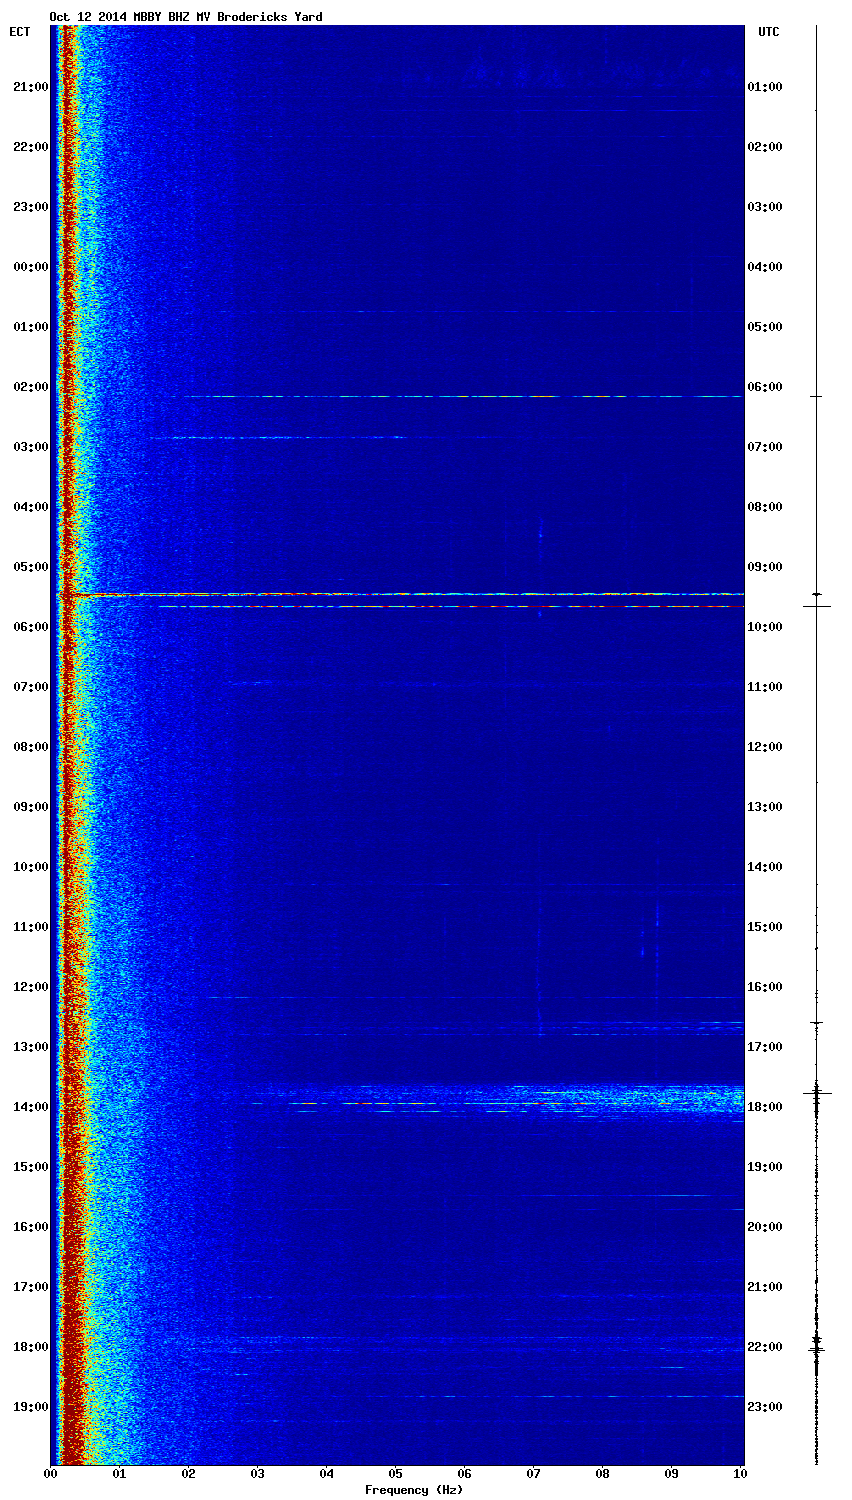Click the 10 tick on the frequency axis
The image size is (852, 1500).
click(739, 1474)
